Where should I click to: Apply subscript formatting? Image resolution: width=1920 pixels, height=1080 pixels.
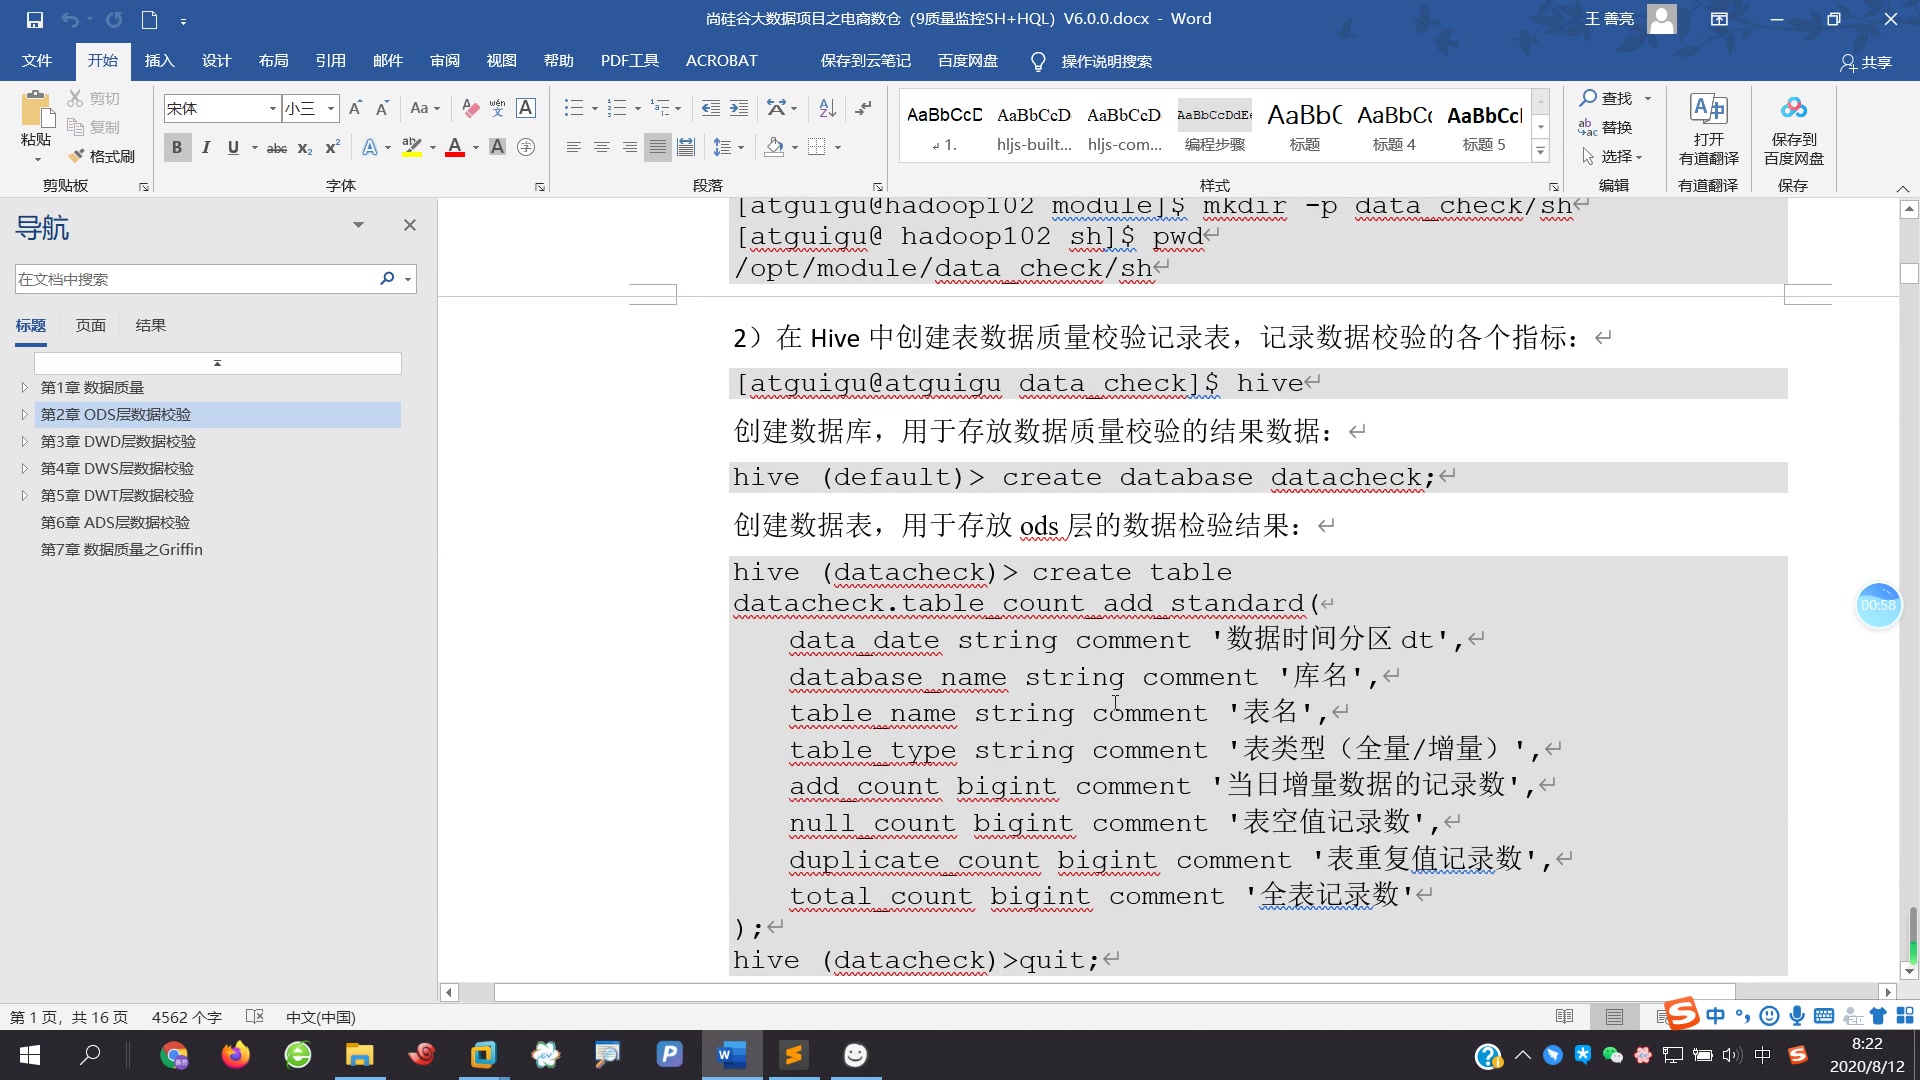click(x=305, y=148)
